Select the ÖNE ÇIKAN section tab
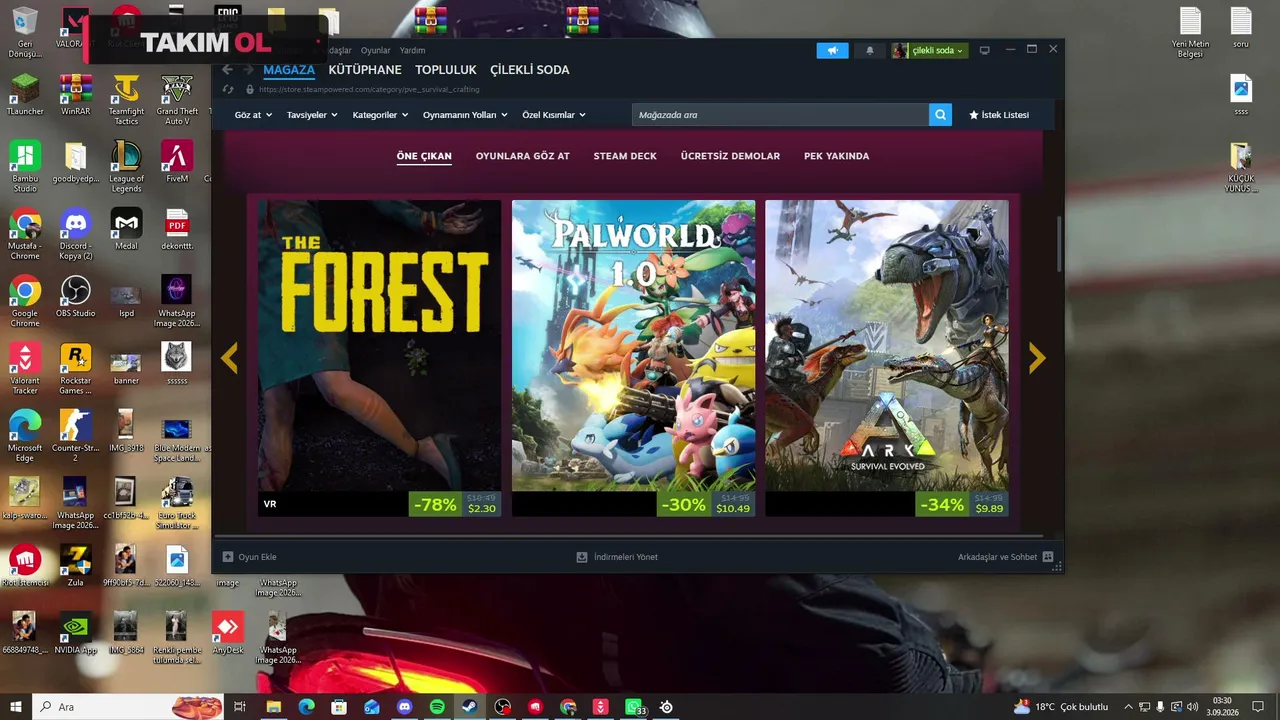This screenshot has width=1280, height=720. click(424, 156)
